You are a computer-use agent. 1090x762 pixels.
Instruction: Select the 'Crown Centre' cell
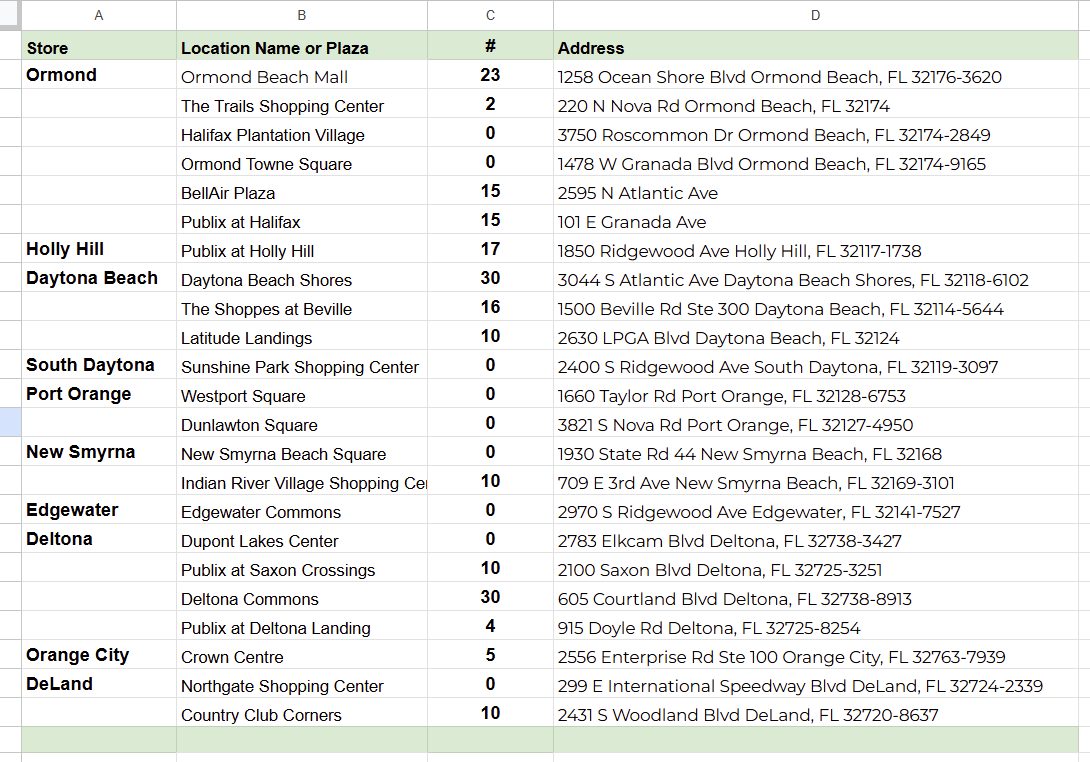(302, 655)
